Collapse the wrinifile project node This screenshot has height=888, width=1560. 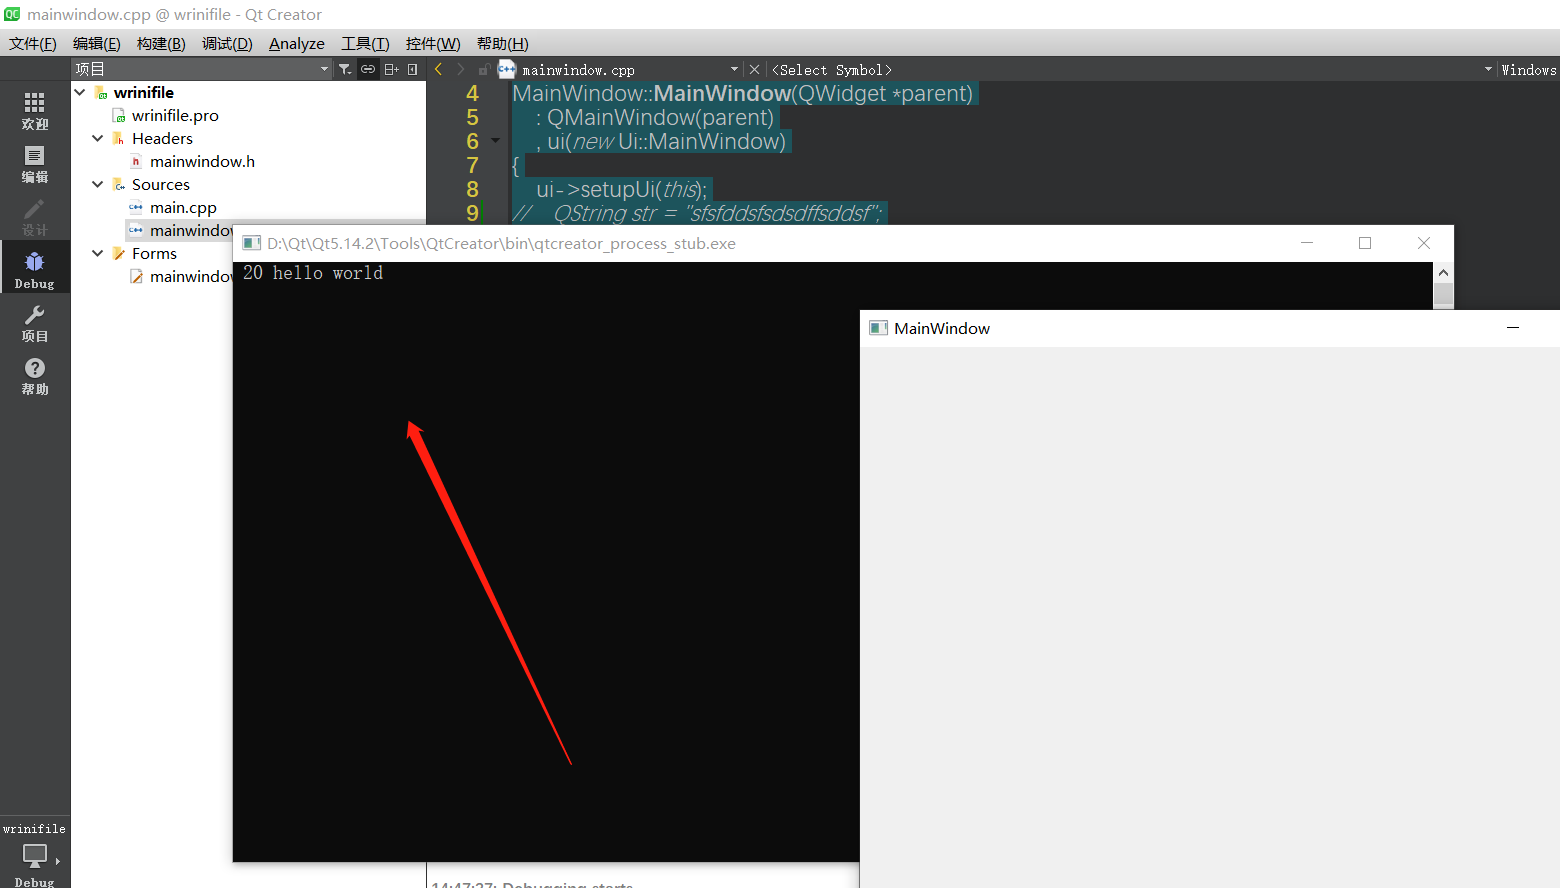click(80, 92)
